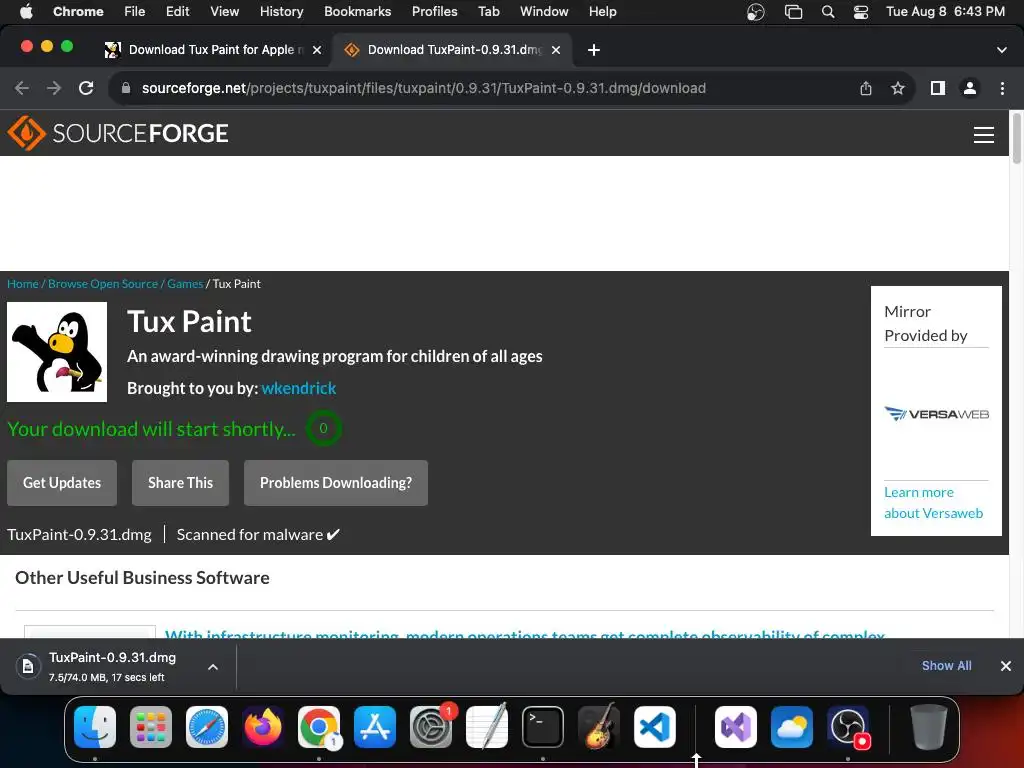
Task: Click Learn more about Versaweb link
Action: click(x=933, y=503)
